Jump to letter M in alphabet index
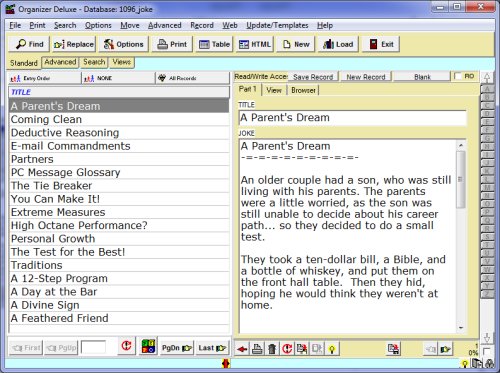This screenshot has height=373, width=500. pyautogui.click(x=487, y=188)
